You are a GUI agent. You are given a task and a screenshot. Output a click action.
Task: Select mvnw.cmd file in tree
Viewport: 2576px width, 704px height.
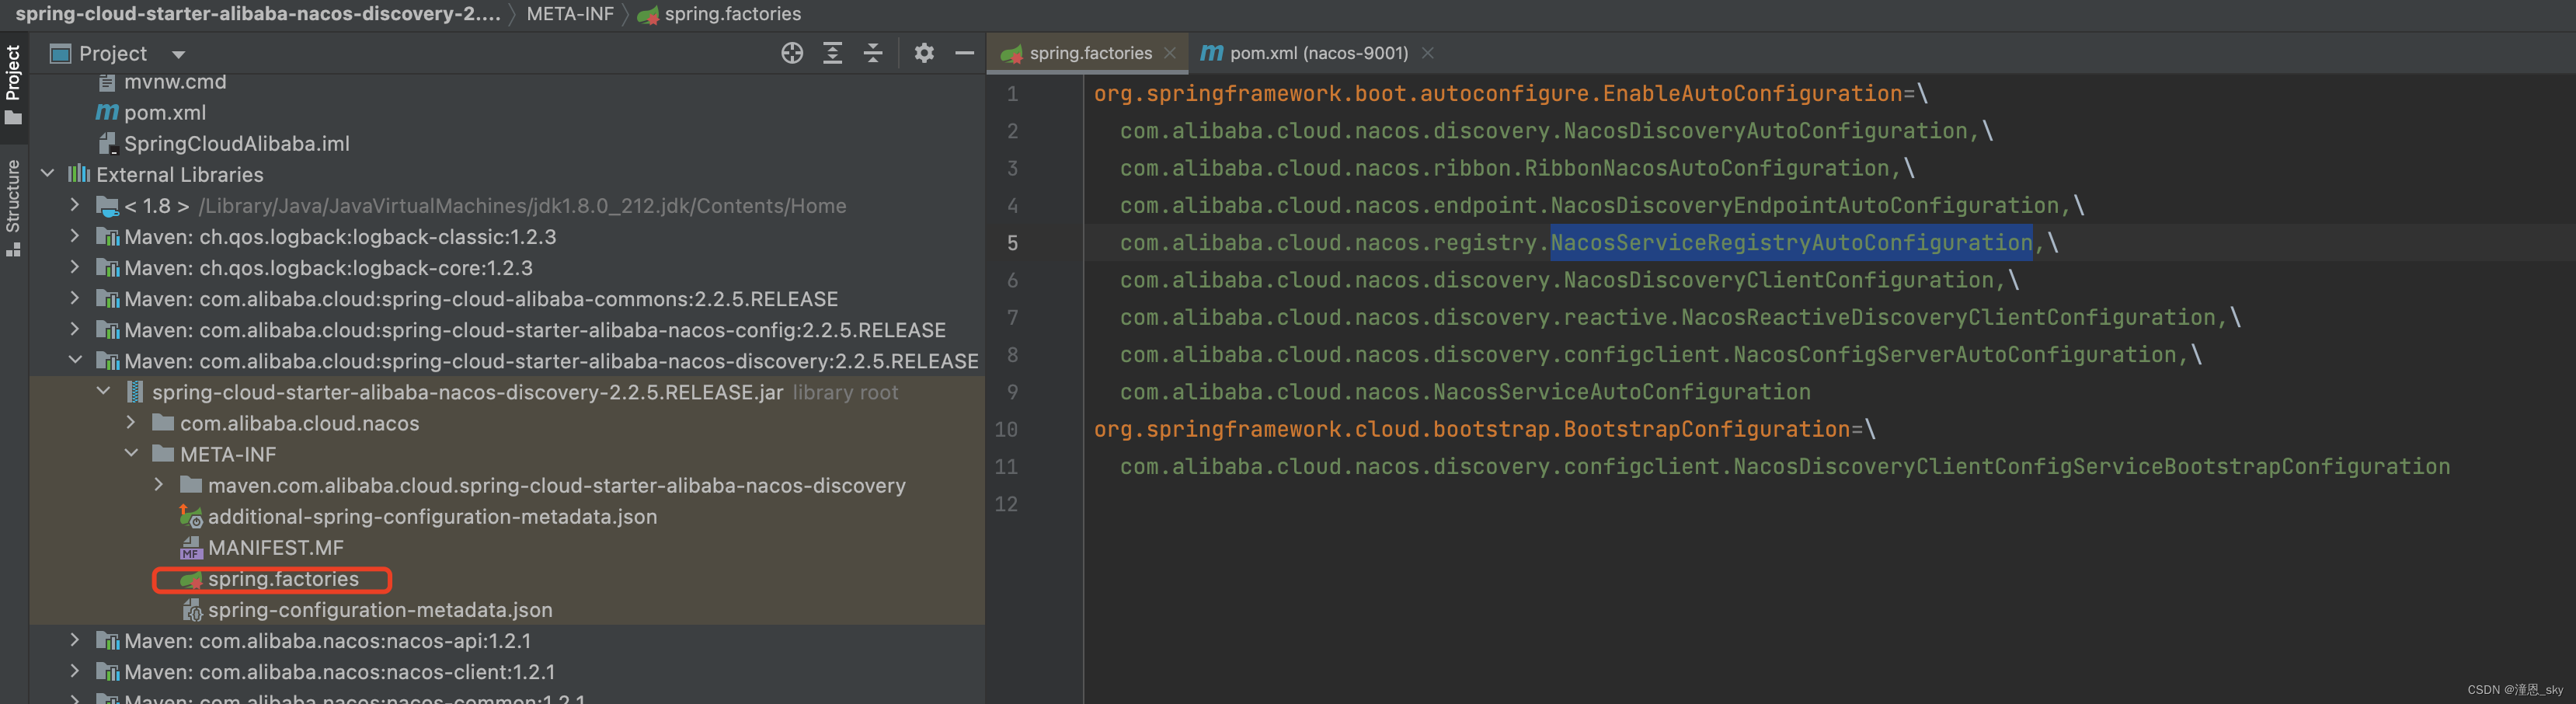[175, 82]
